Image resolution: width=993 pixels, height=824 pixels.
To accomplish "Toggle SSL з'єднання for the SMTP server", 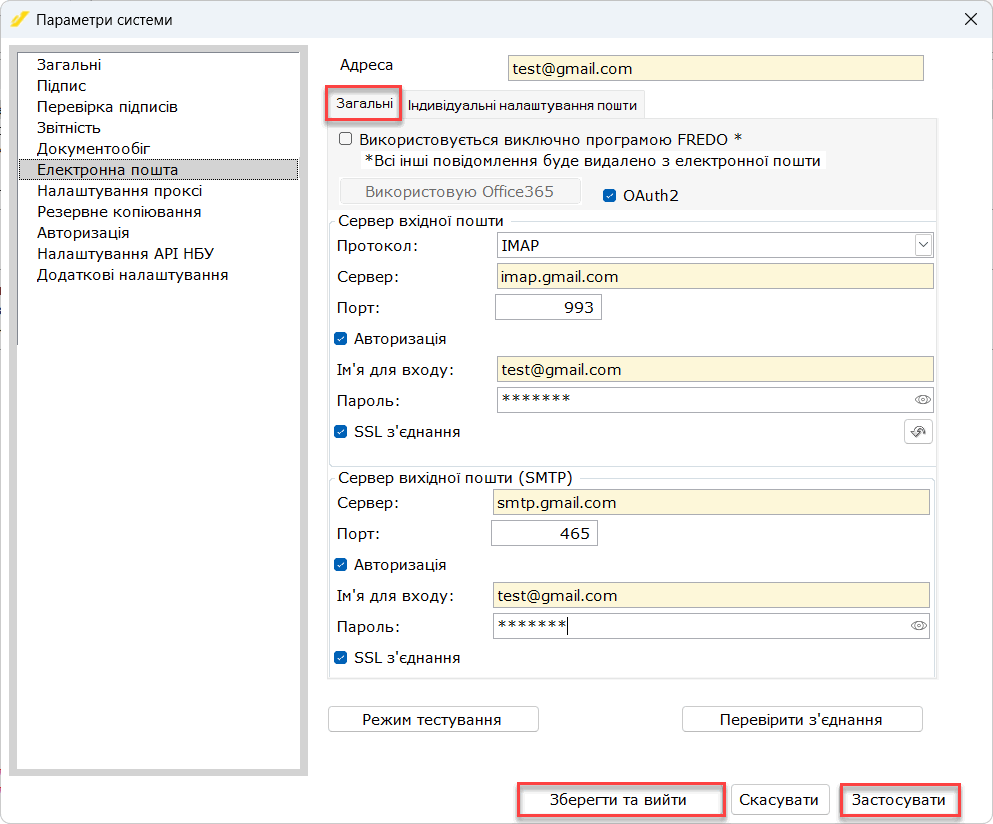I will click(x=341, y=658).
